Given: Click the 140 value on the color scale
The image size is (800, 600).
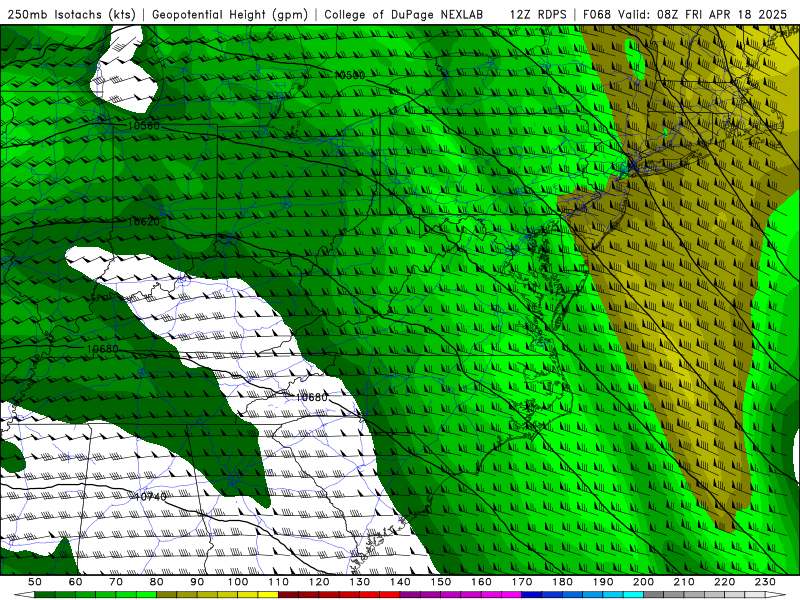Looking at the screenshot, I should point(401,582).
